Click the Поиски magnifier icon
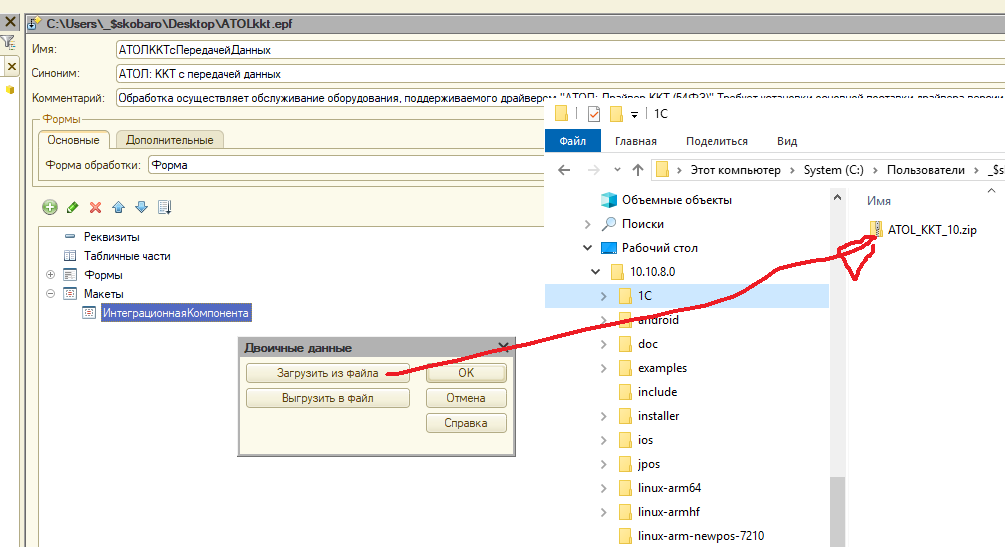This screenshot has width=1005, height=547. tap(608, 224)
